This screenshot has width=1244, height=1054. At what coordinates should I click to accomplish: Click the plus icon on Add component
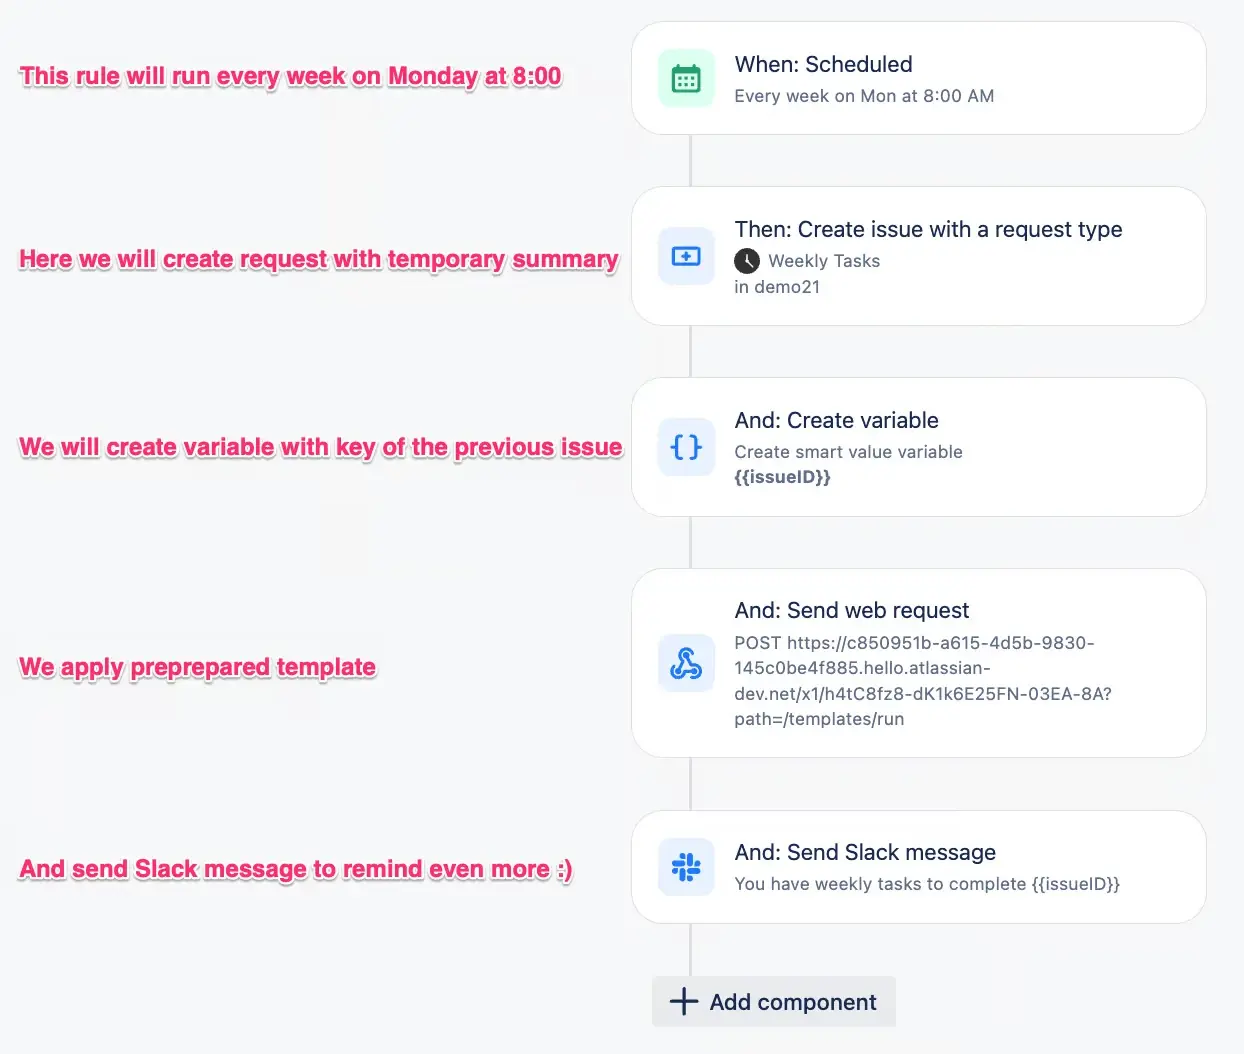683,1001
